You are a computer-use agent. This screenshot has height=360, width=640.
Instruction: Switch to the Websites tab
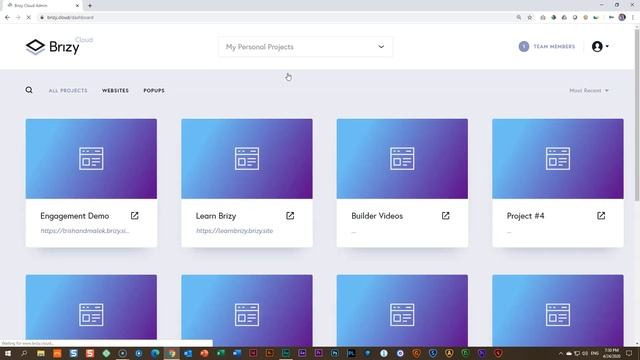[115, 90]
